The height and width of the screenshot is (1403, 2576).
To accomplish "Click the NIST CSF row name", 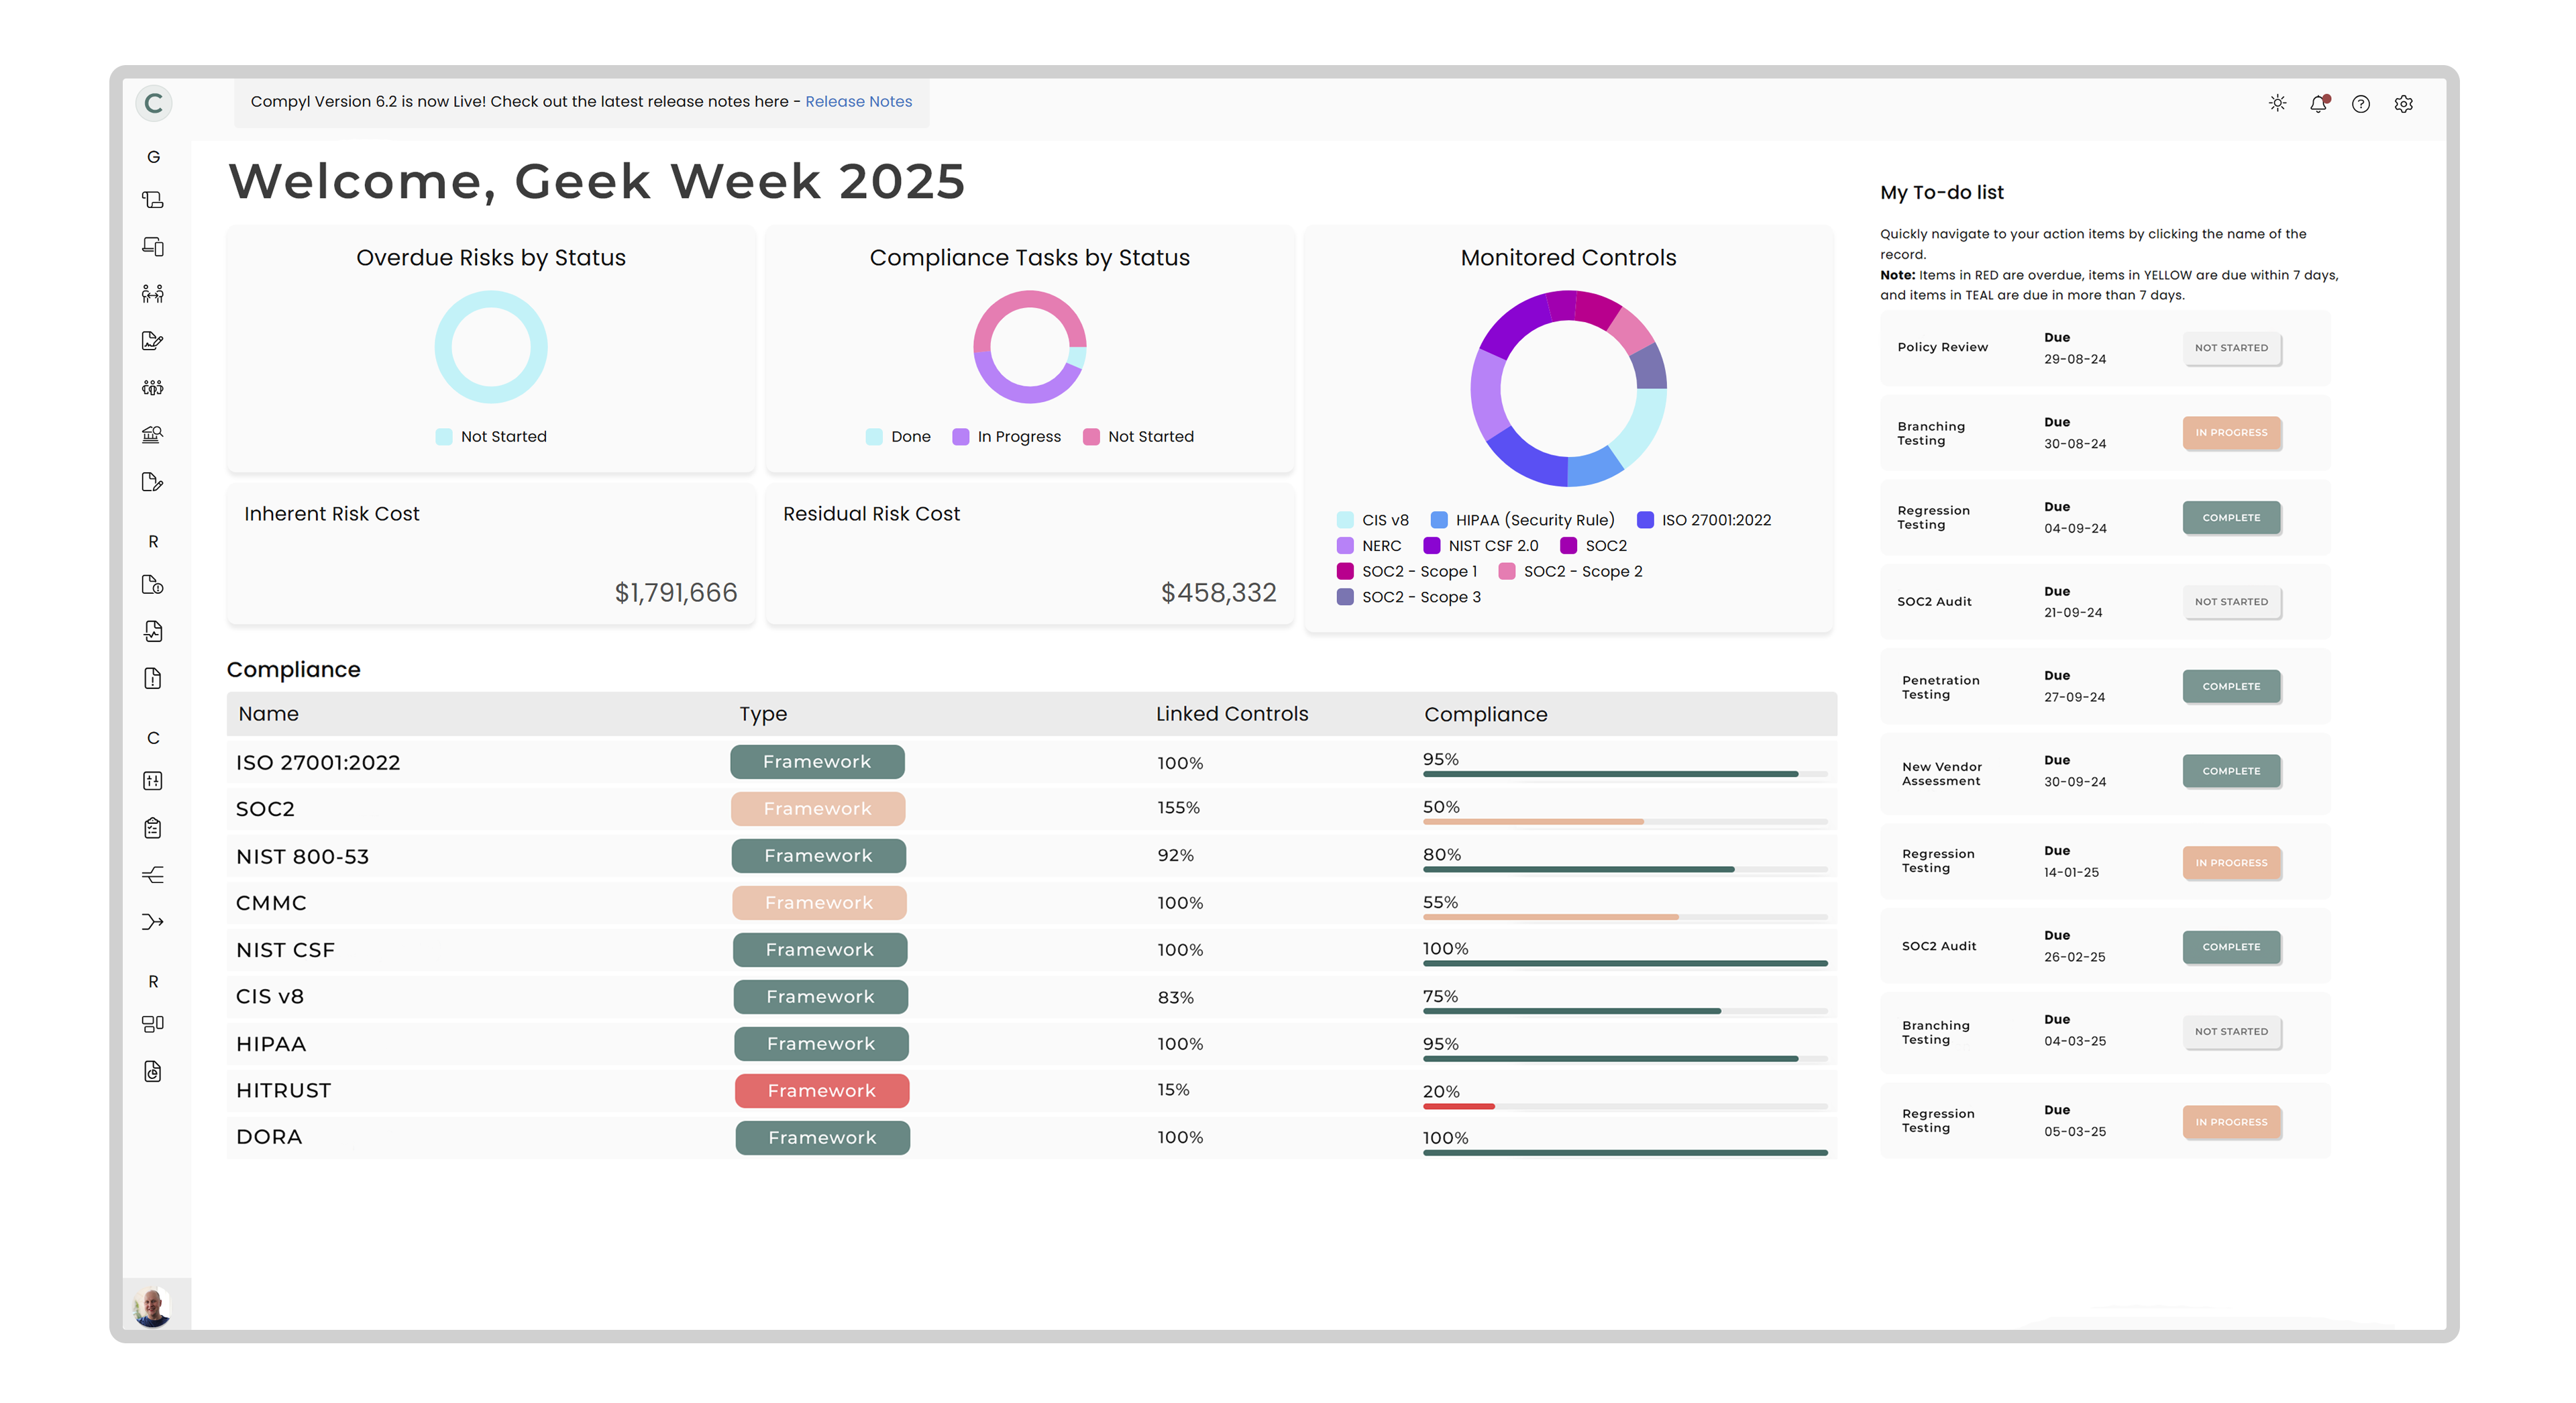I will (285, 950).
